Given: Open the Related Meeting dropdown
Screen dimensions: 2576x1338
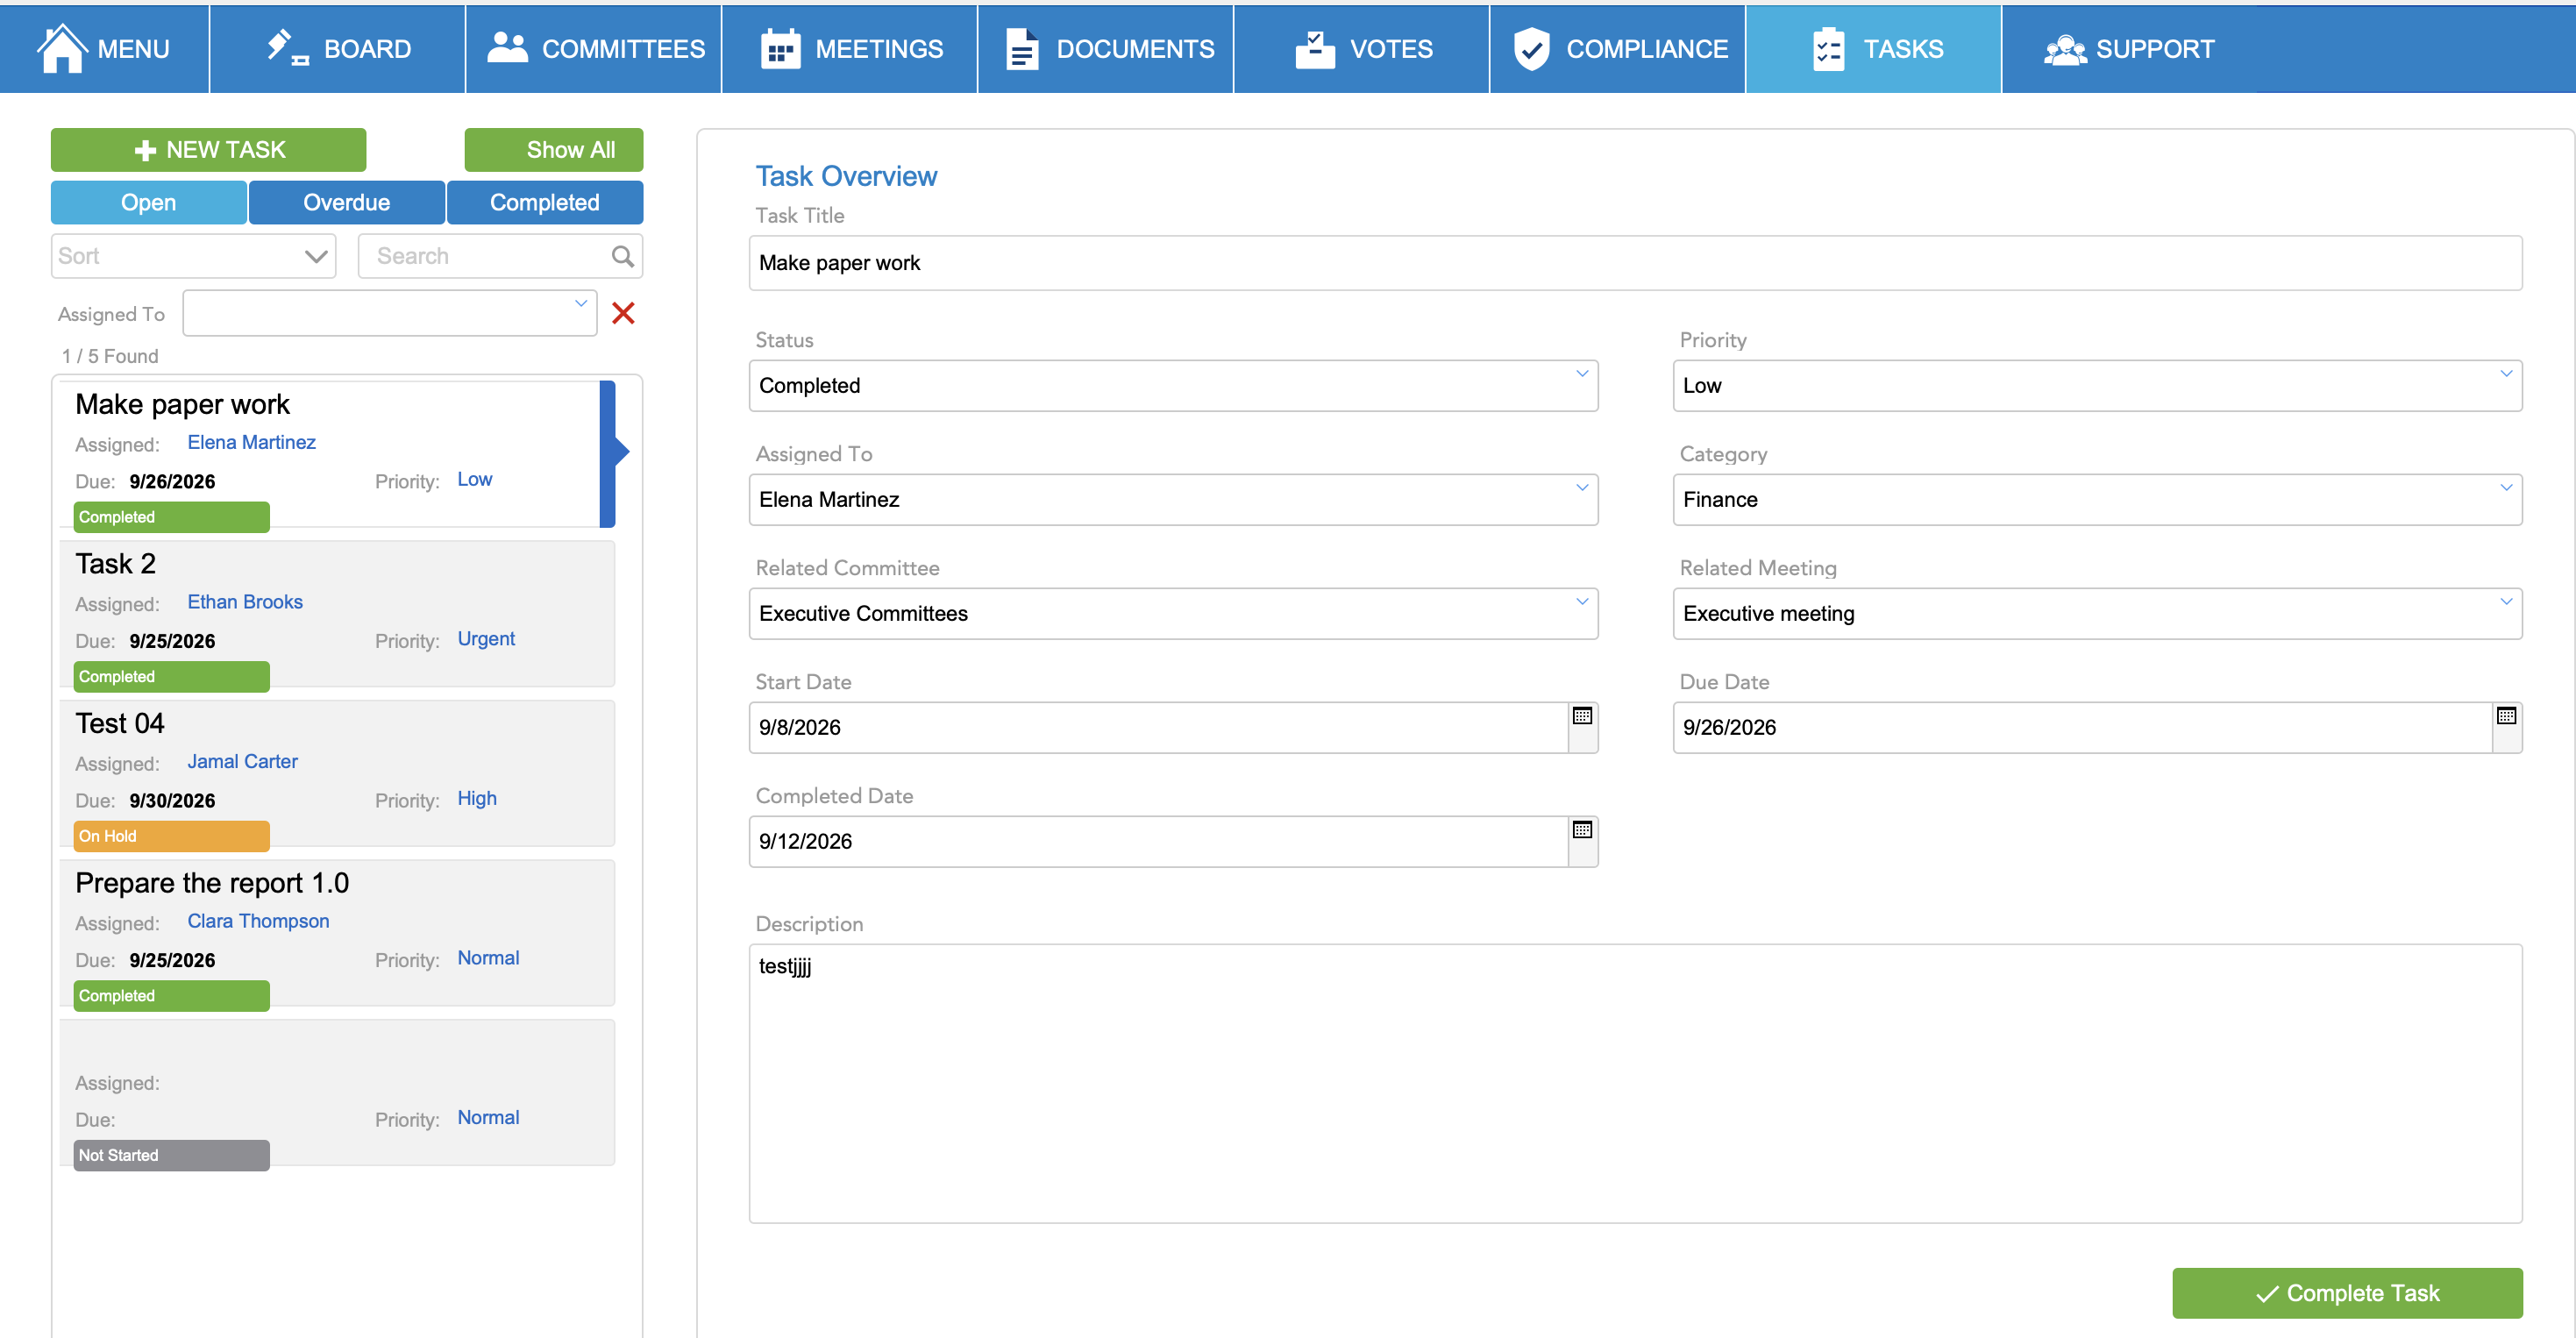Looking at the screenshot, I should tap(2097, 613).
